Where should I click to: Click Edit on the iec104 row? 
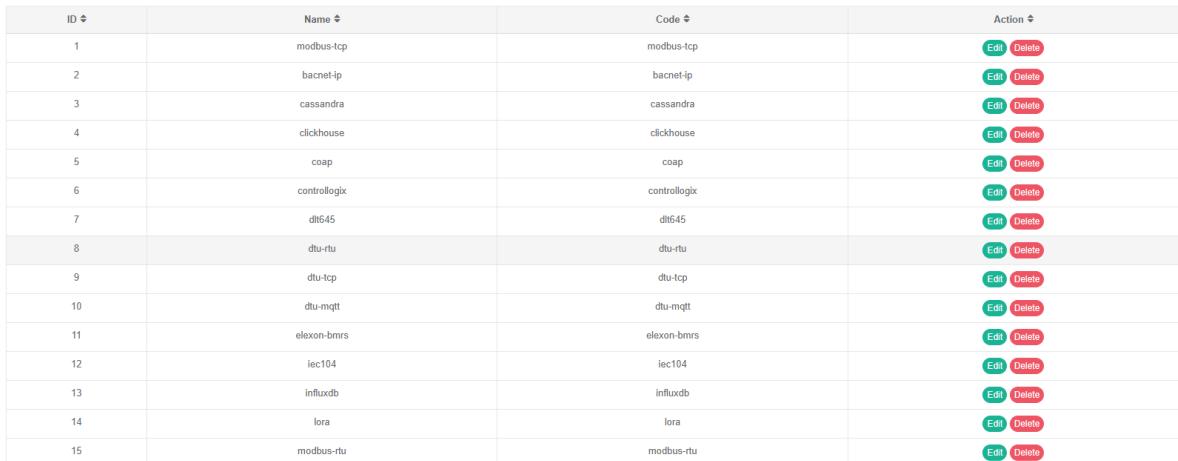tap(995, 366)
